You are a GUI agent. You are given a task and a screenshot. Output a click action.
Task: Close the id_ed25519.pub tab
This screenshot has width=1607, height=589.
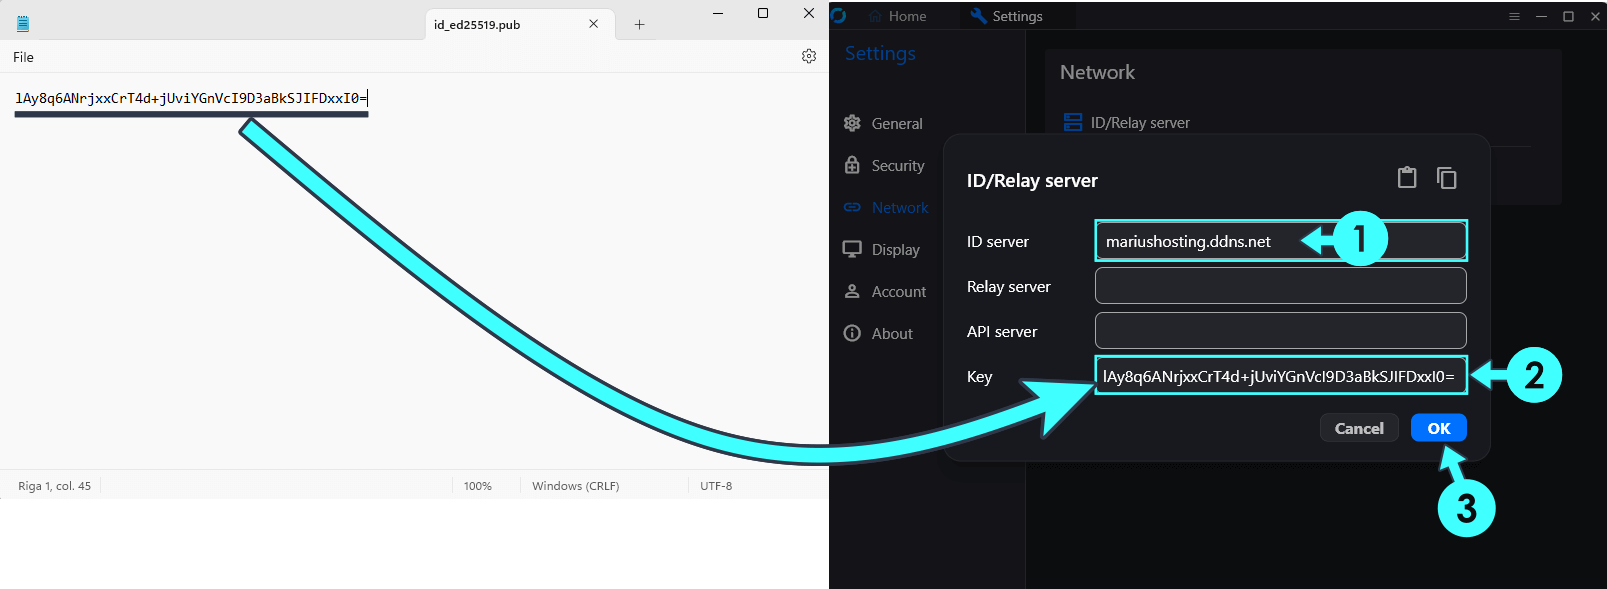(x=594, y=24)
